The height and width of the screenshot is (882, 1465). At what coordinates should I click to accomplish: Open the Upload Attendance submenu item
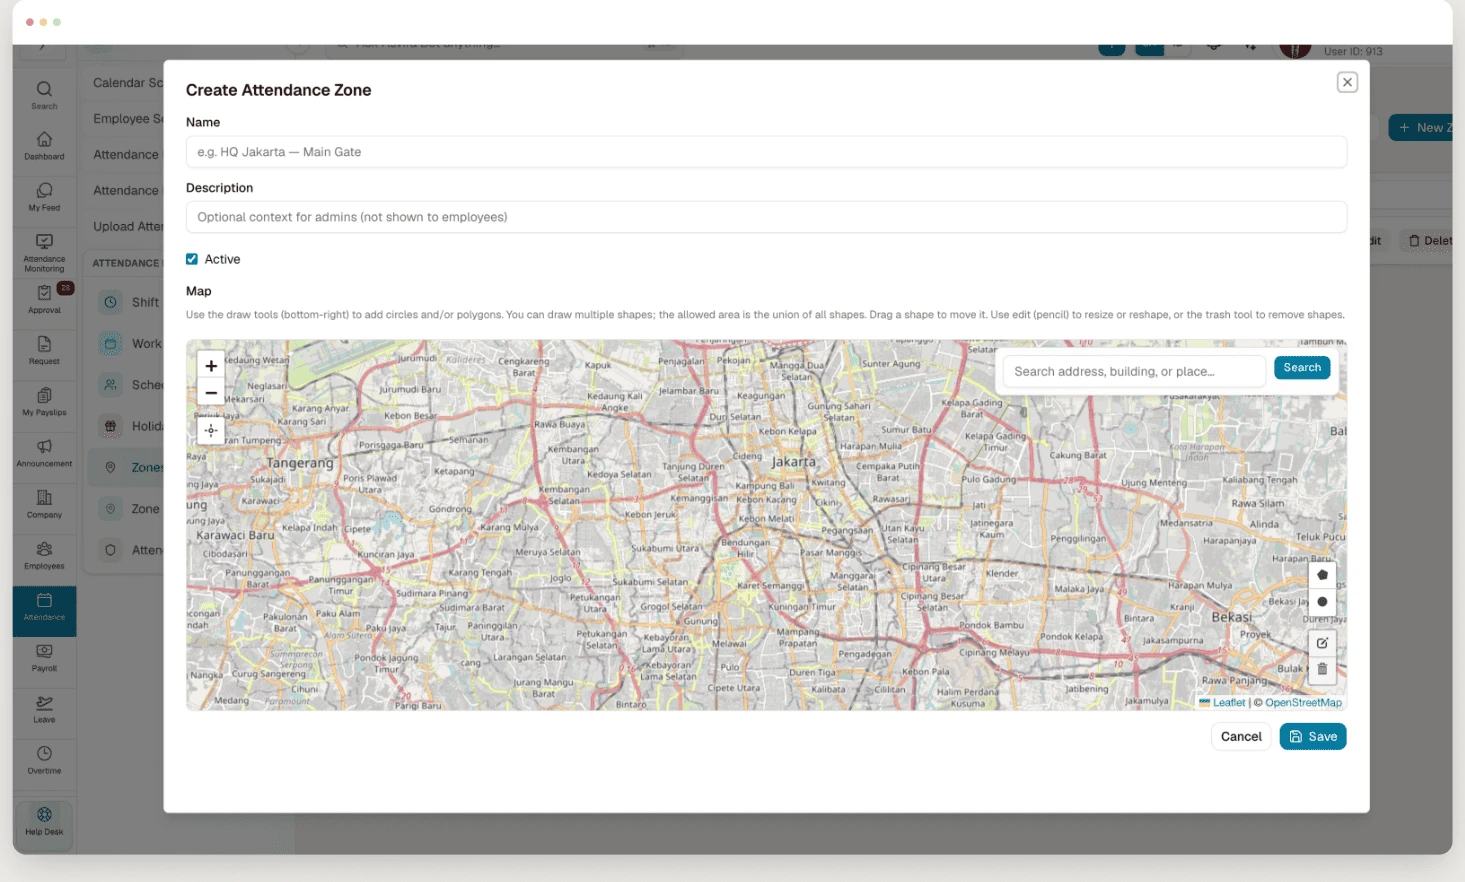(127, 227)
